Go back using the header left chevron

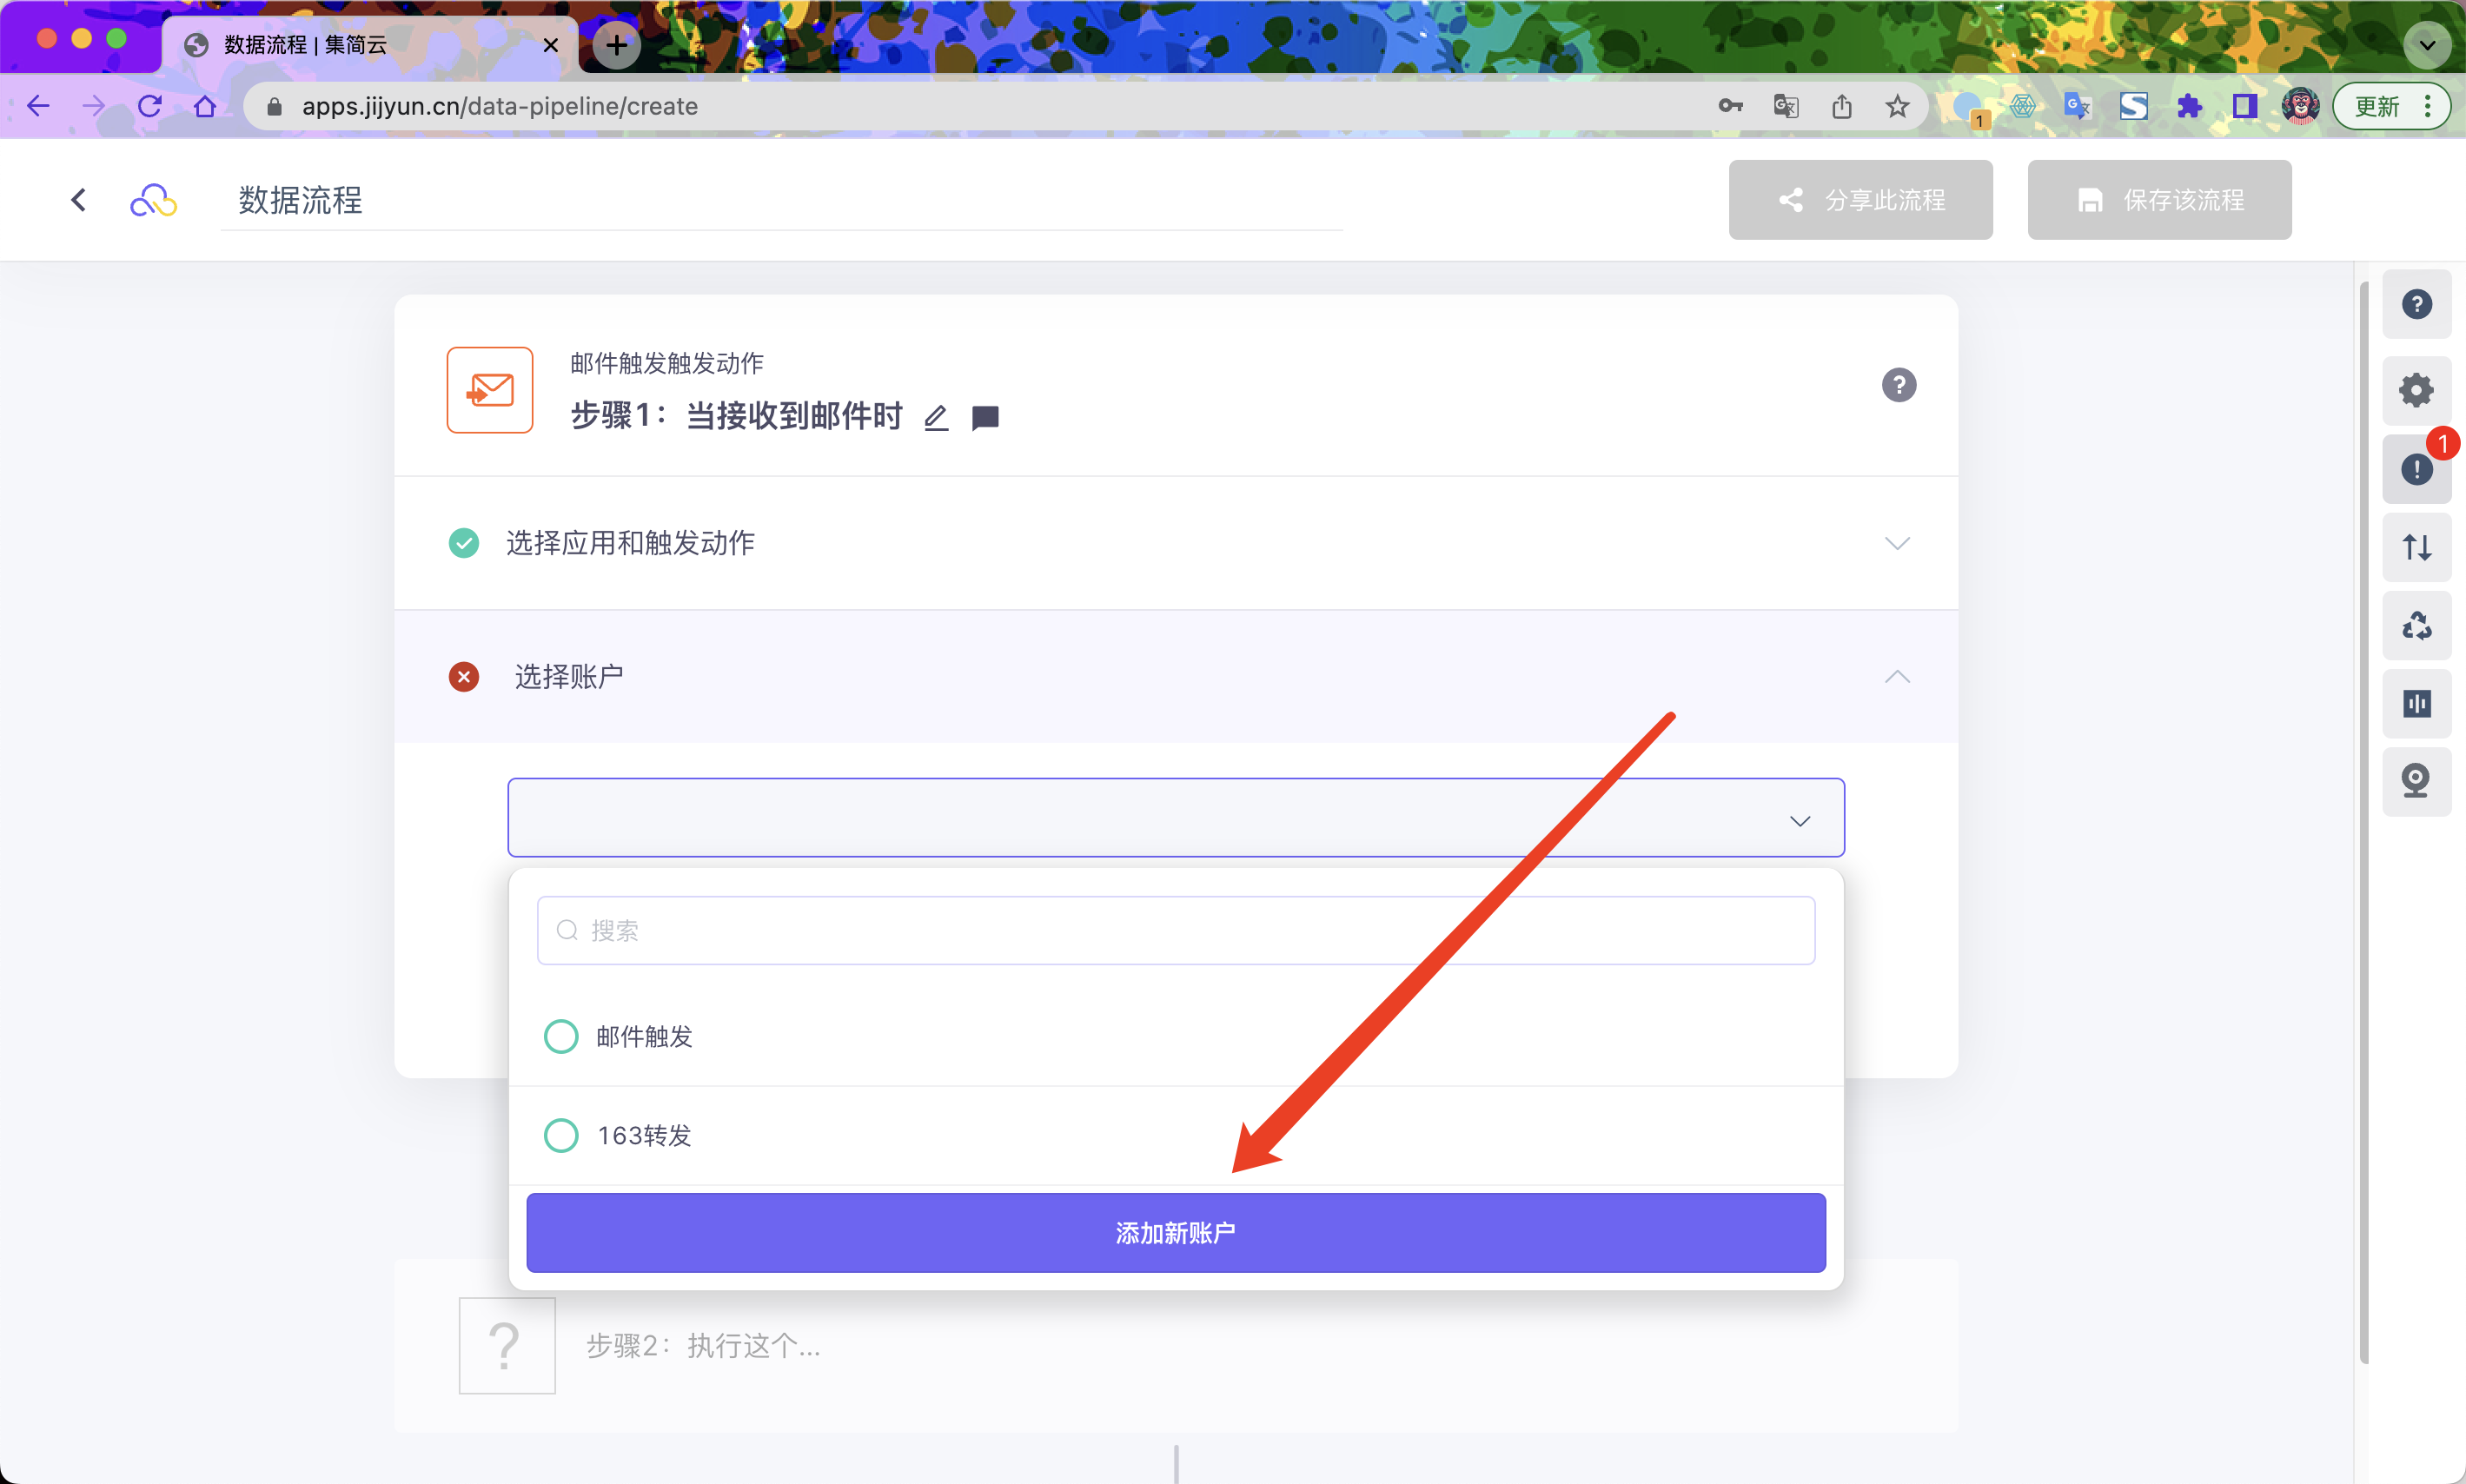[79, 200]
